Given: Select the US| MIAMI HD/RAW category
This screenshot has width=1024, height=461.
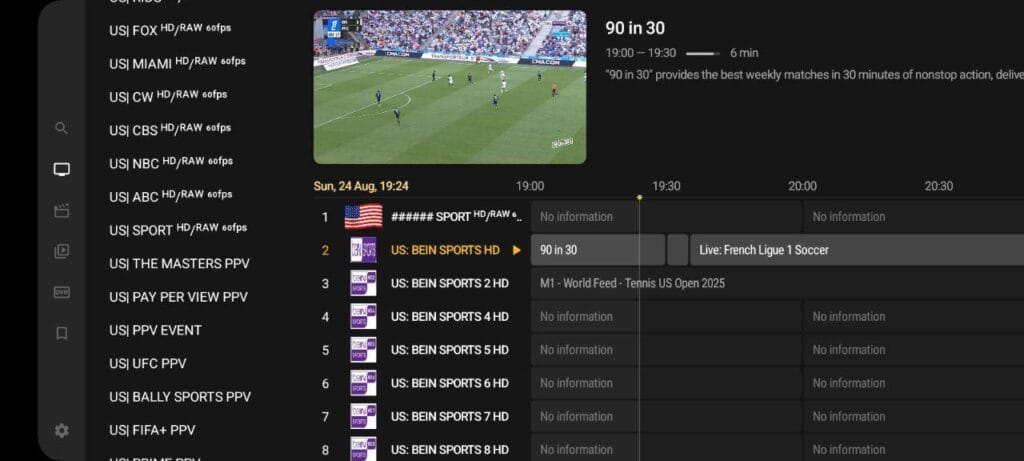Looking at the screenshot, I should point(177,63).
